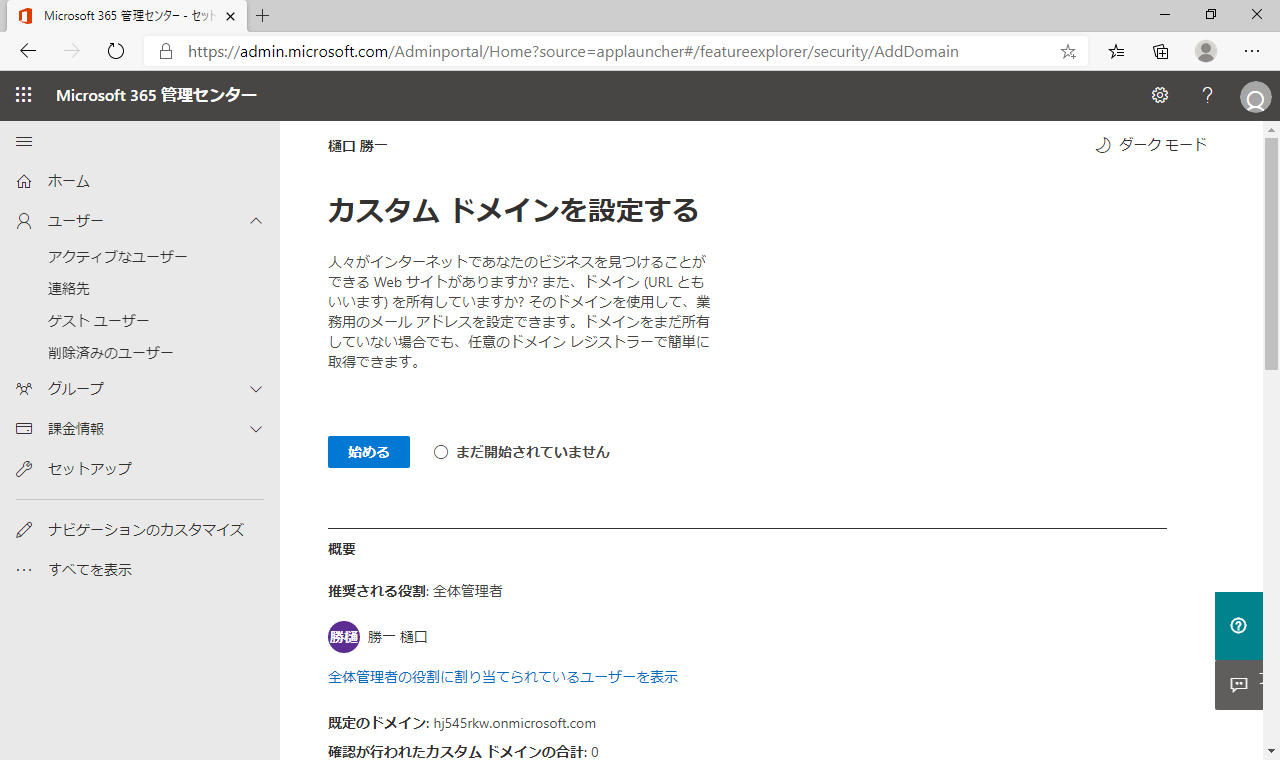This screenshot has width=1280, height=760.
Task: Open browser settings and more menu
Action: [1252, 51]
